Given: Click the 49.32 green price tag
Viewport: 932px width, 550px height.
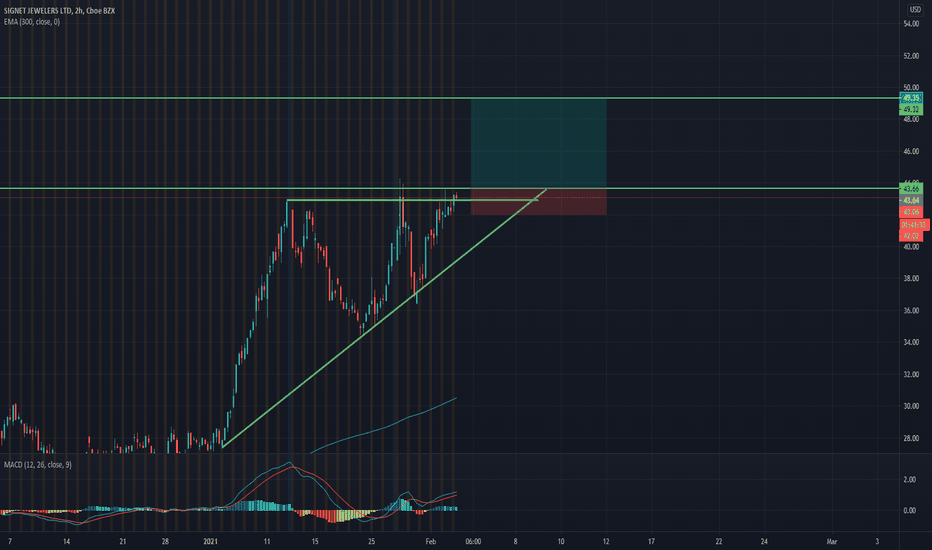Looking at the screenshot, I should click(x=911, y=109).
